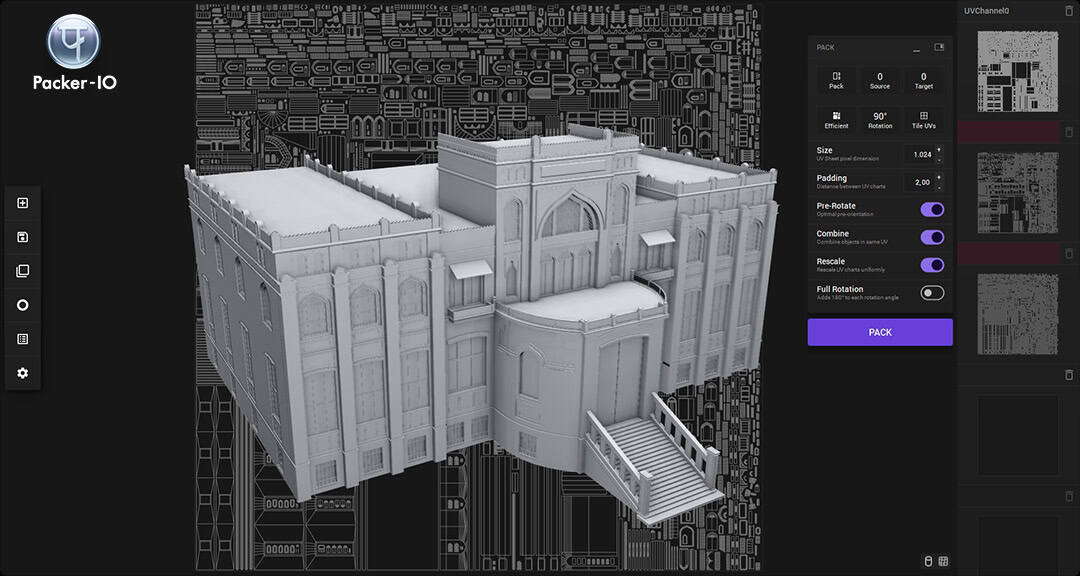
Task: Open the stacked layers icon in left sidebar
Action: [x=23, y=271]
